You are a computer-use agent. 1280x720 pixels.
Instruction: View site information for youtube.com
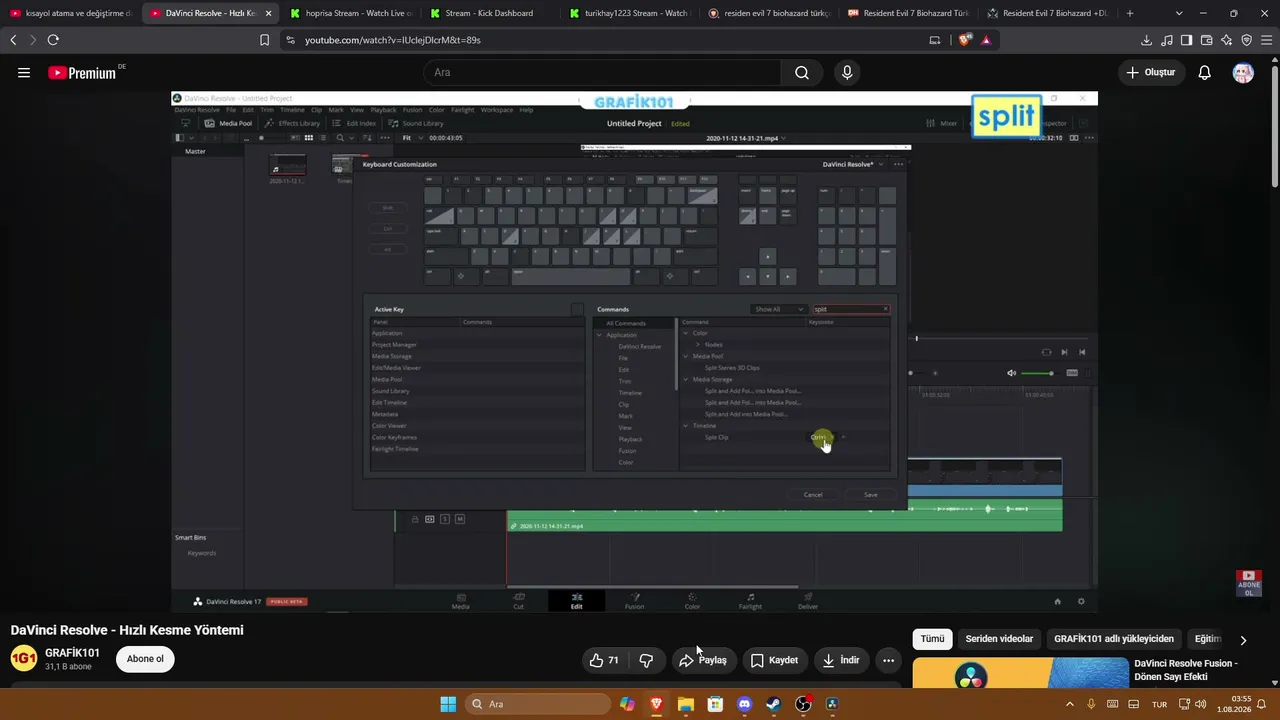290,40
